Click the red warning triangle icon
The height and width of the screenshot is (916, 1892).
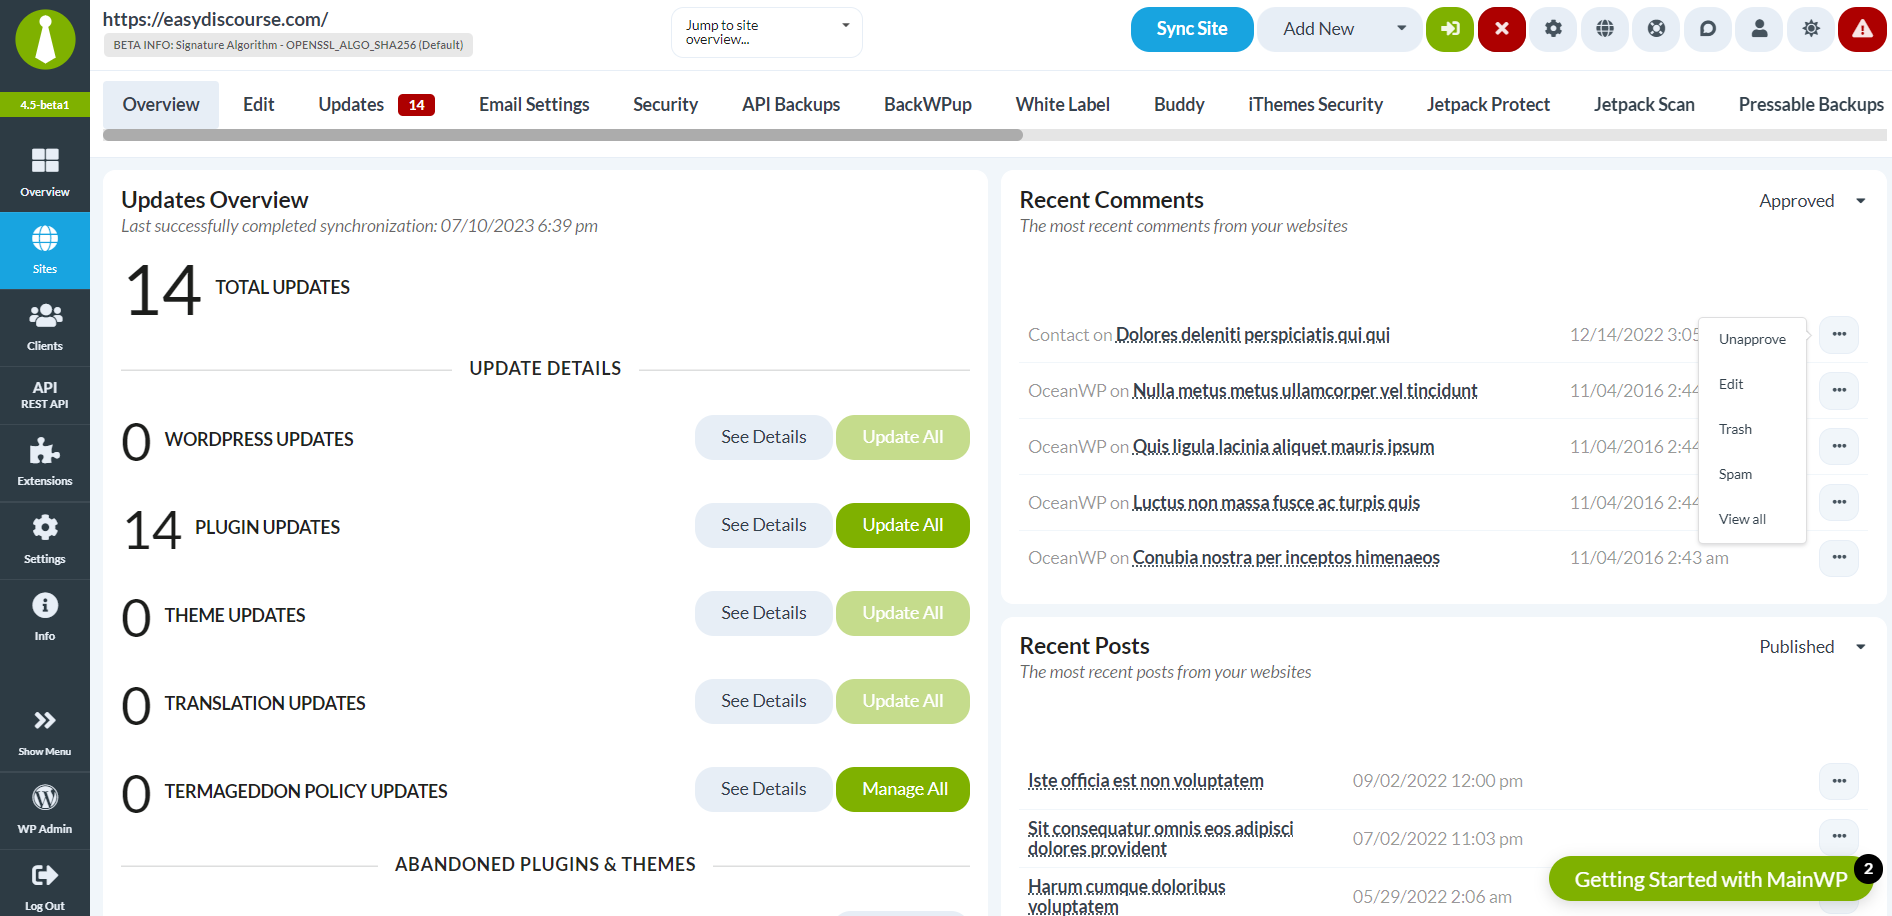click(1862, 29)
